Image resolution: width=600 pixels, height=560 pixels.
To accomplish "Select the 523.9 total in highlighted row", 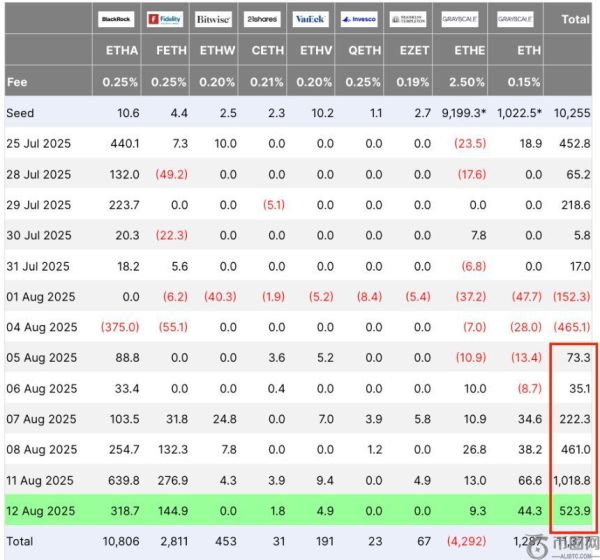I will click(575, 511).
